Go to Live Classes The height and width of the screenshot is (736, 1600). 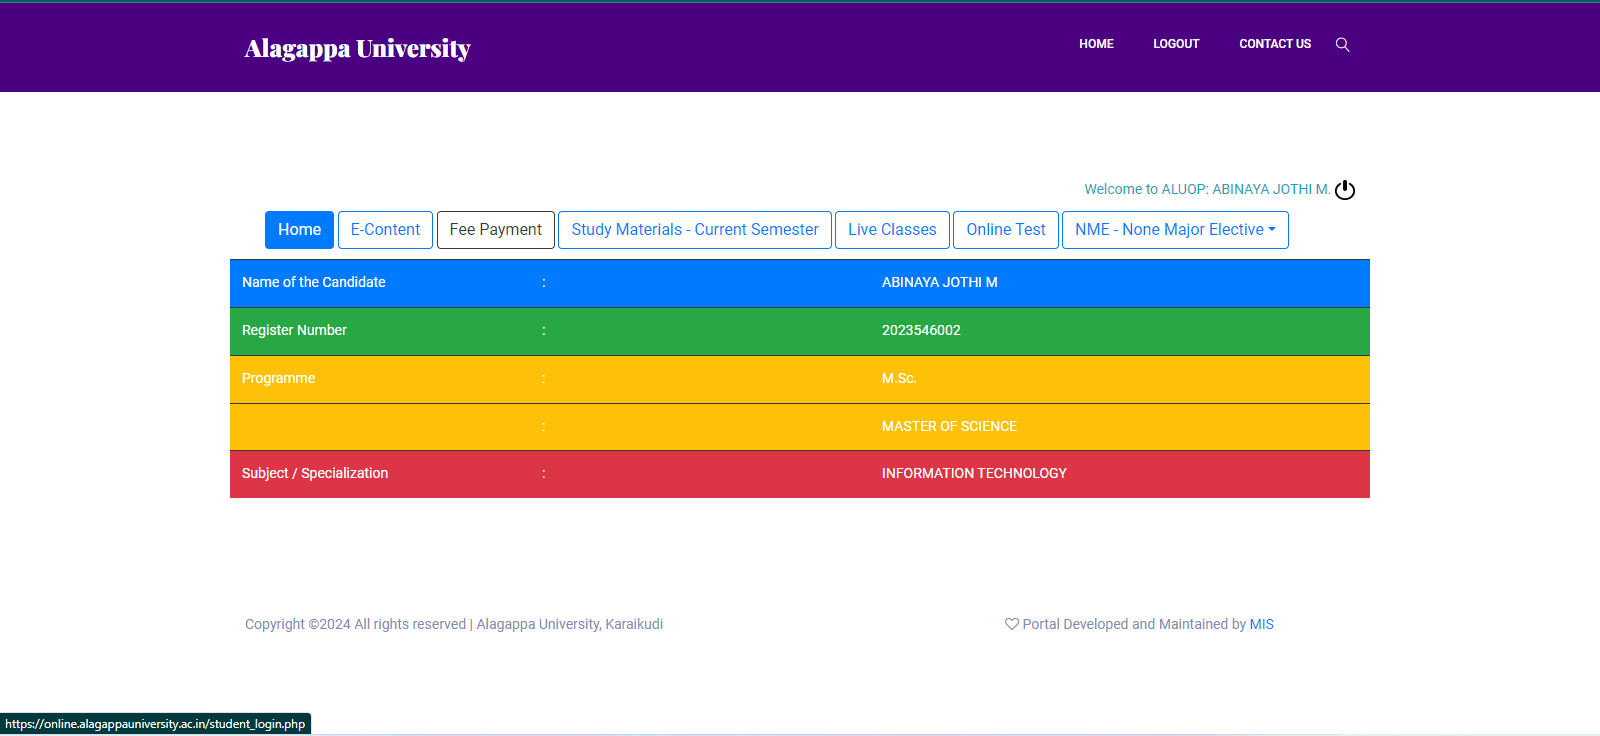tap(892, 230)
